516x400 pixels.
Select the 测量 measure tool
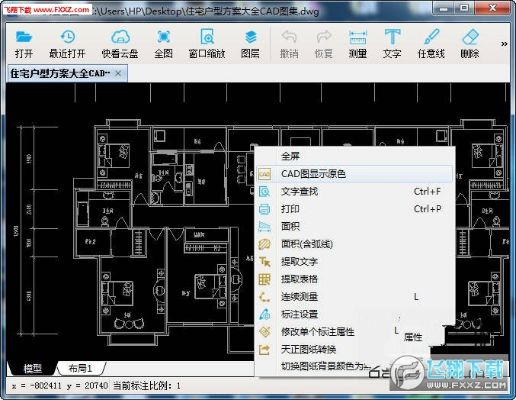pyautogui.click(x=358, y=44)
